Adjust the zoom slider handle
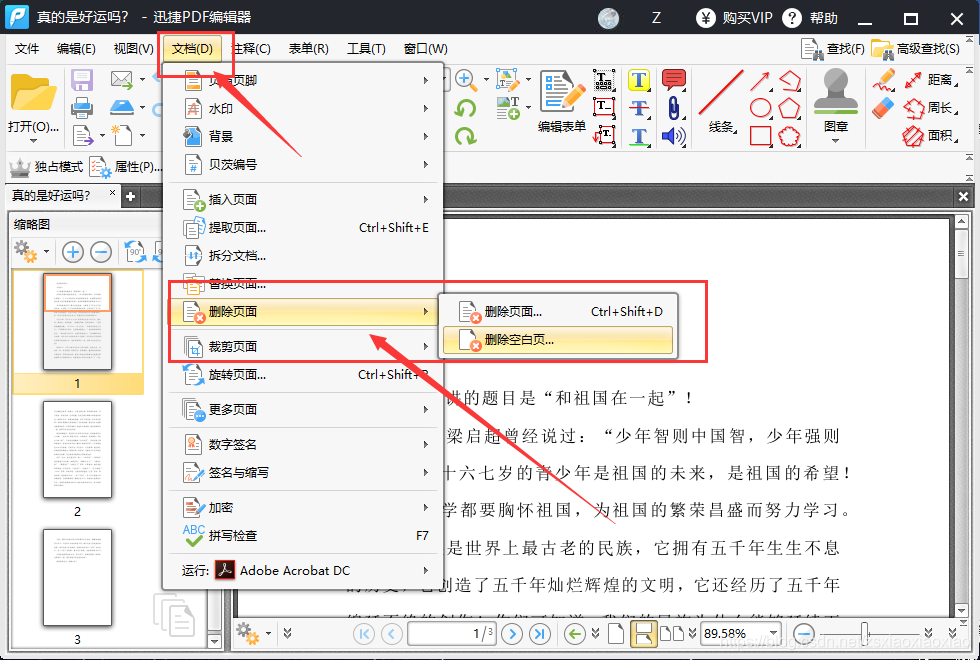Image resolution: width=980 pixels, height=660 pixels. [864, 633]
